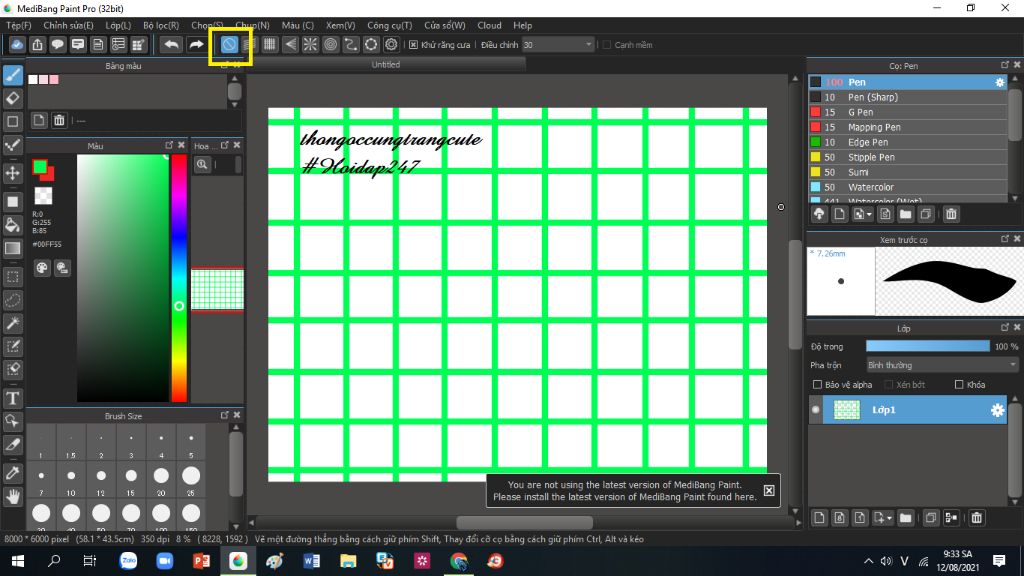1024x576 pixels.
Task: Enable Bảo vệ alpha checkbox
Action: click(817, 385)
